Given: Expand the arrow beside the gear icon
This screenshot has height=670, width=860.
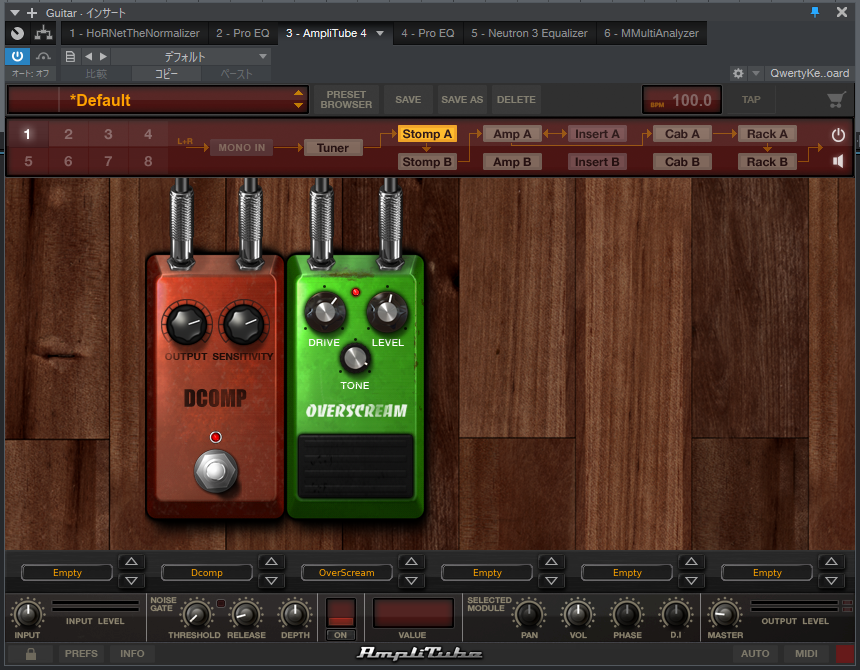Looking at the screenshot, I should coord(756,73).
